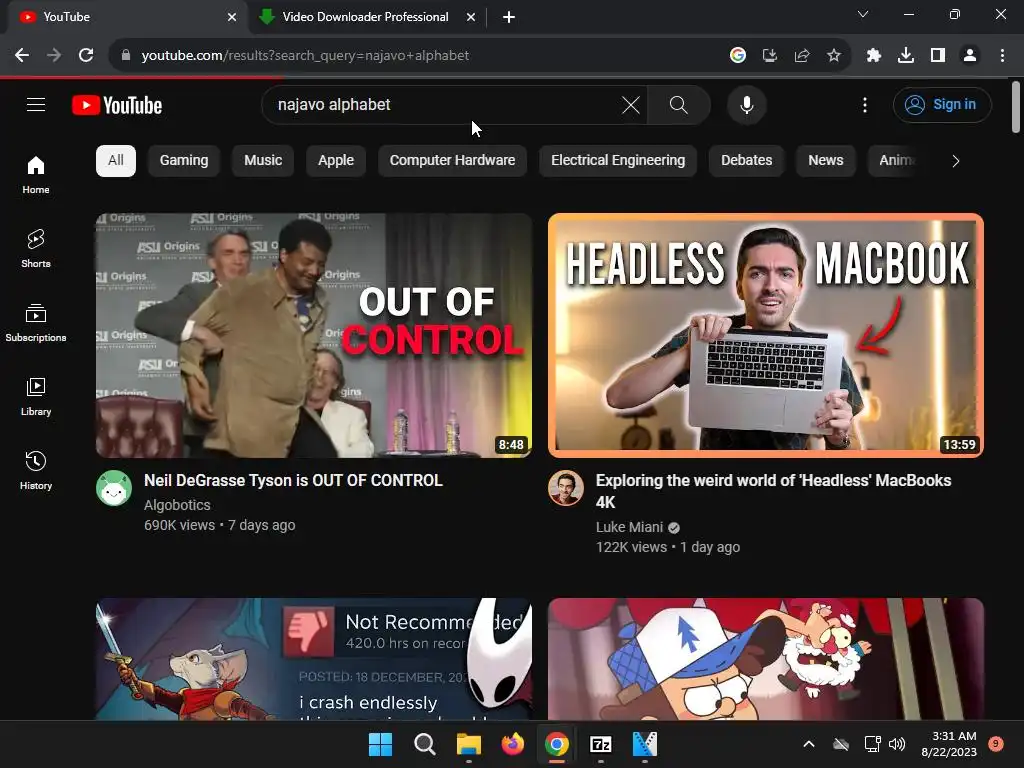Click the Sign in button
1024x768 pixels.
pos(942,104)
